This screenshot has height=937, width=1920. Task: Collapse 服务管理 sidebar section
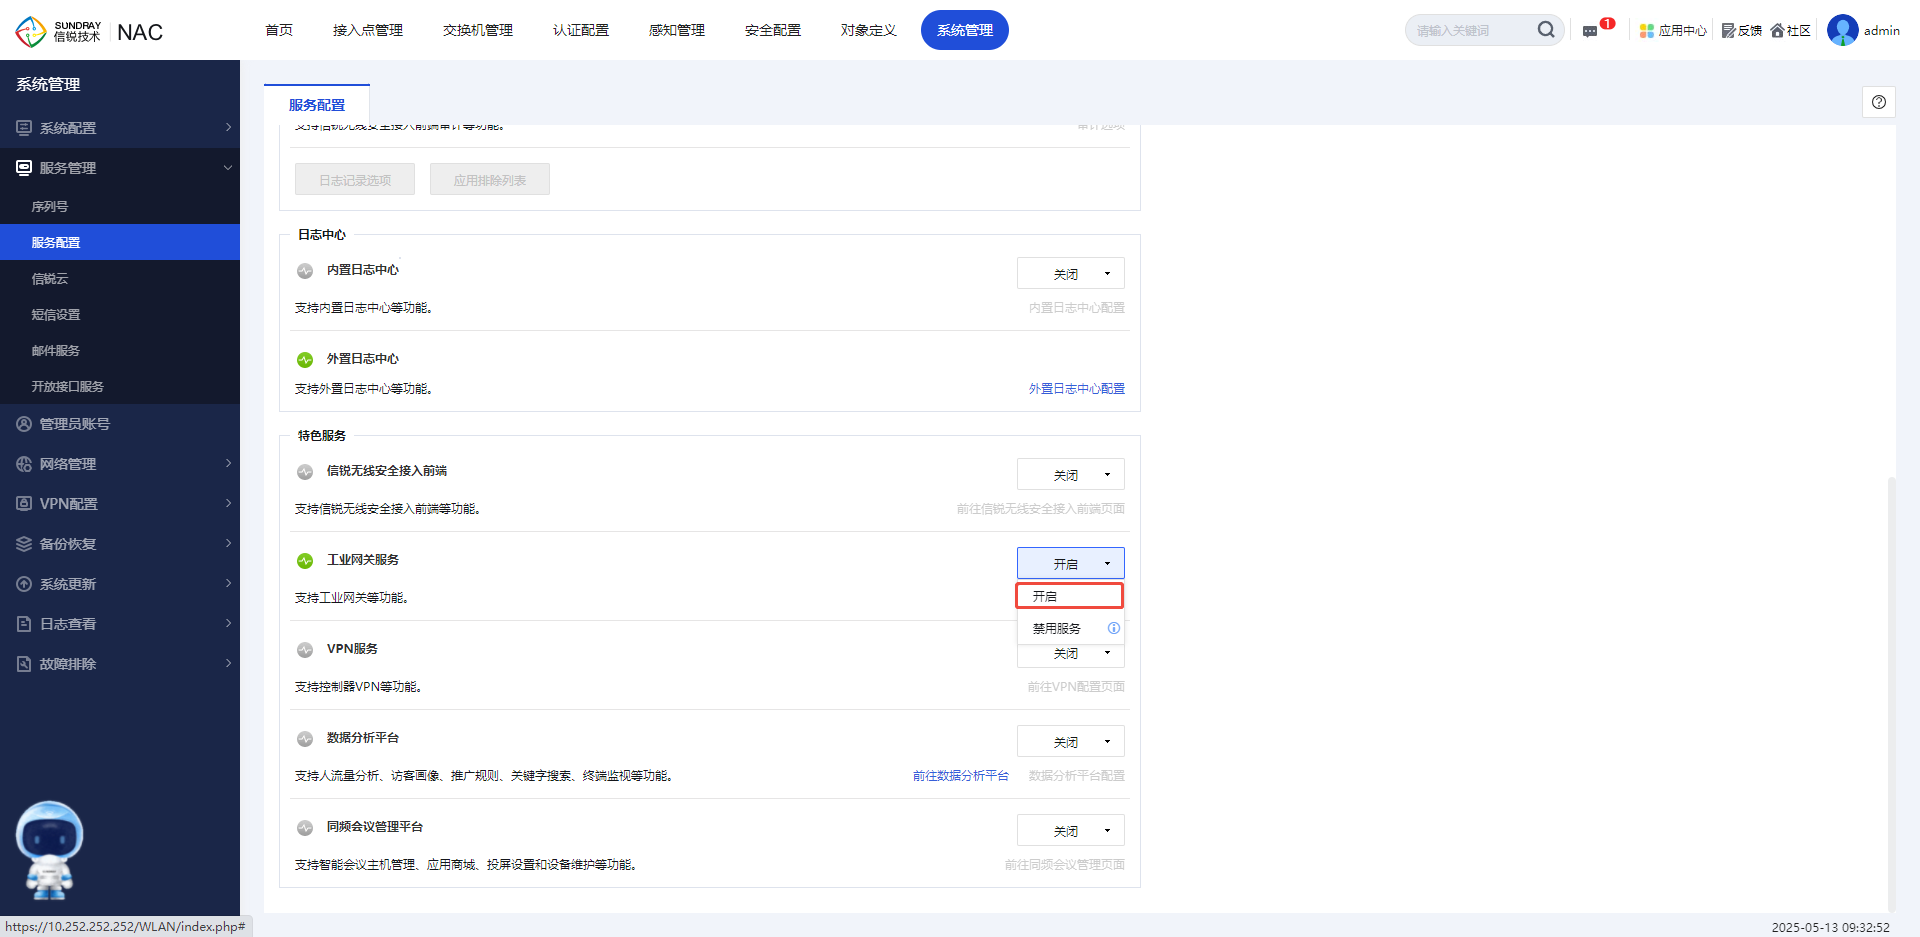228,167
